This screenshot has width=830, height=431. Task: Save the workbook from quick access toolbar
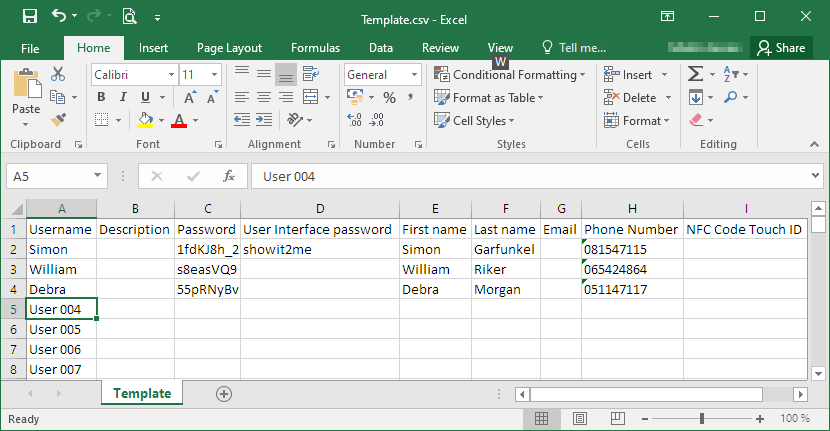(x=30, y=16)
